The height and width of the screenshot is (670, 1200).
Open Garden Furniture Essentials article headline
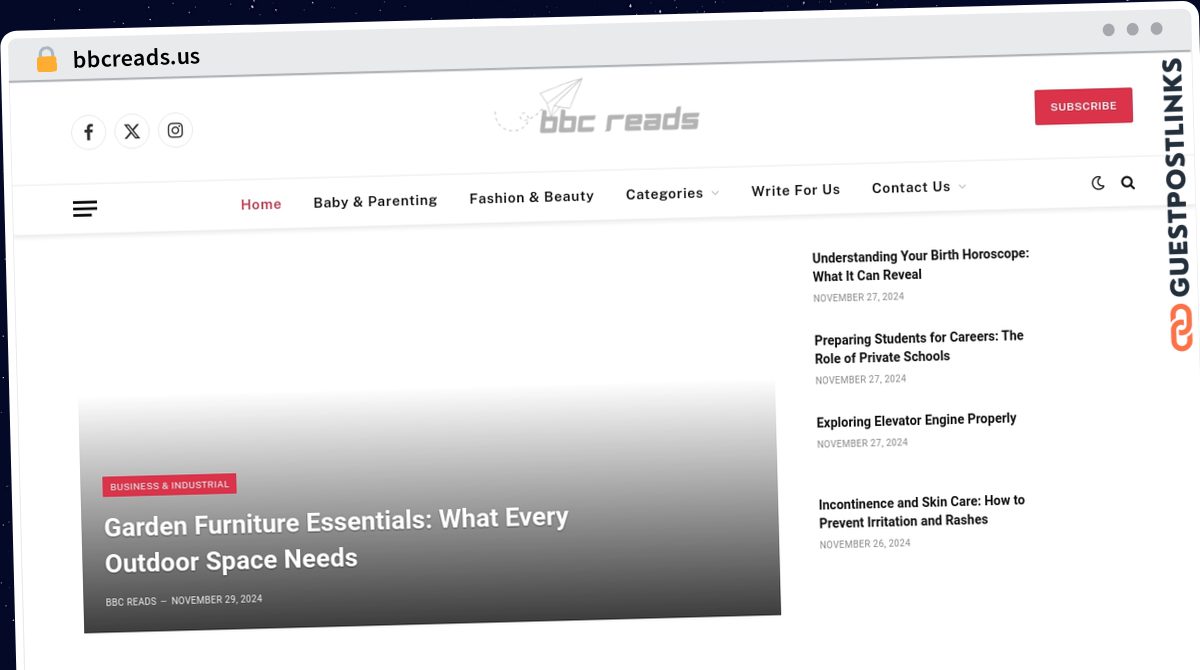336,540
